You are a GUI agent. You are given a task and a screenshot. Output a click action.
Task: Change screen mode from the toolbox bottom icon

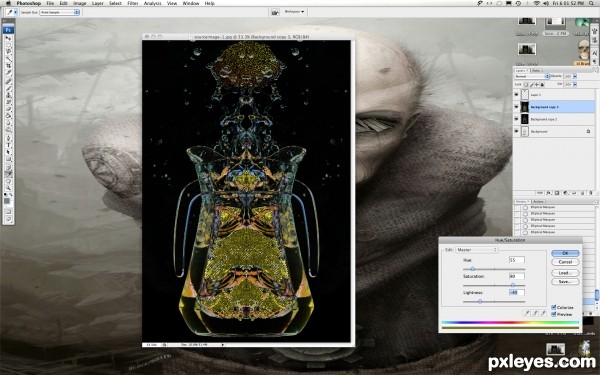(8, 220)
